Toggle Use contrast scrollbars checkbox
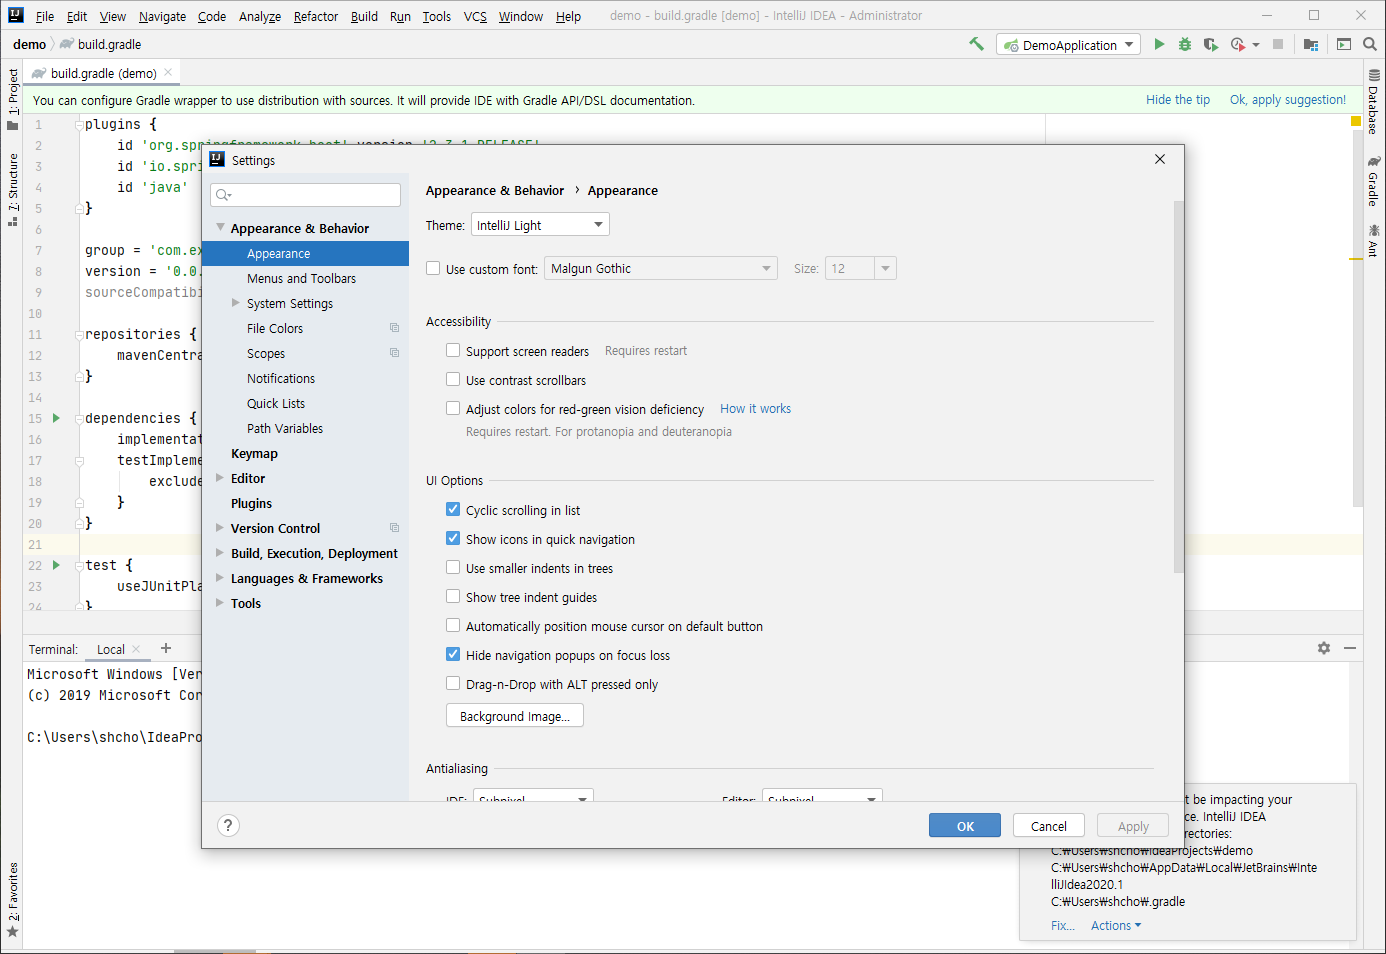Image resolution: width=1386 pixels, height=954 pixels. (x=453, y=379)
